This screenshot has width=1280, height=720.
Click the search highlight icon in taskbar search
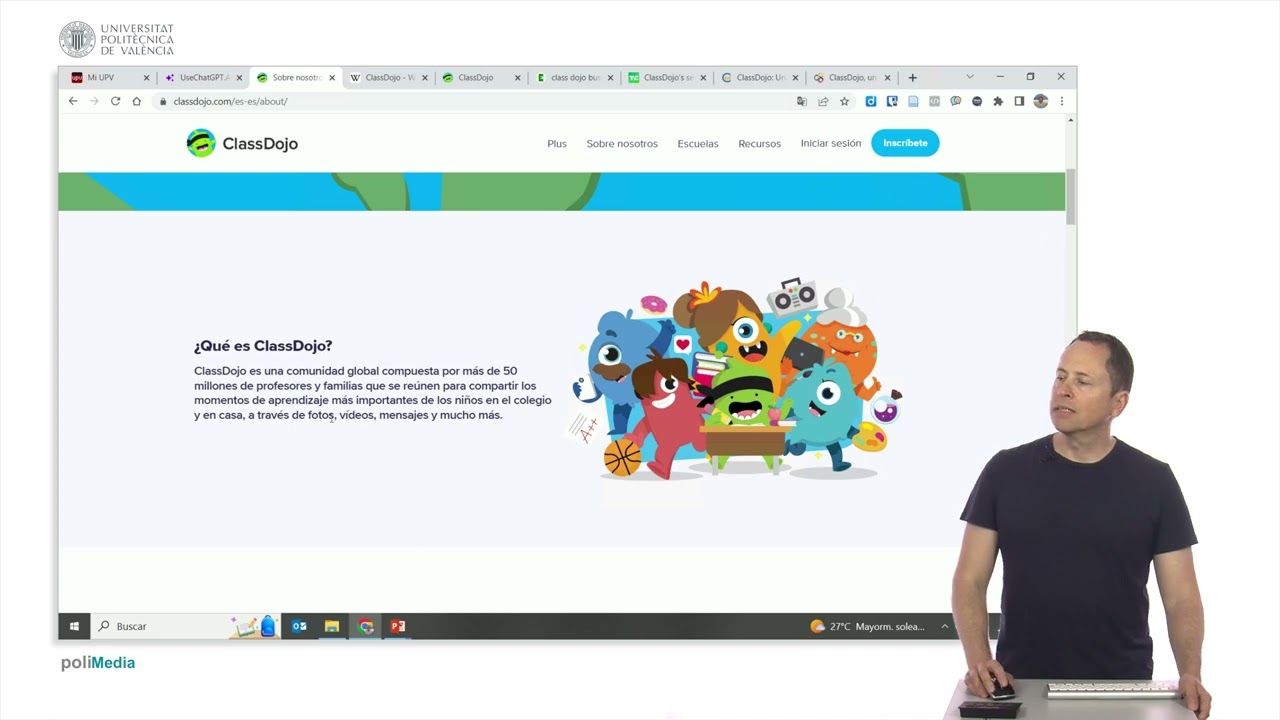click(x=253, y=626)
